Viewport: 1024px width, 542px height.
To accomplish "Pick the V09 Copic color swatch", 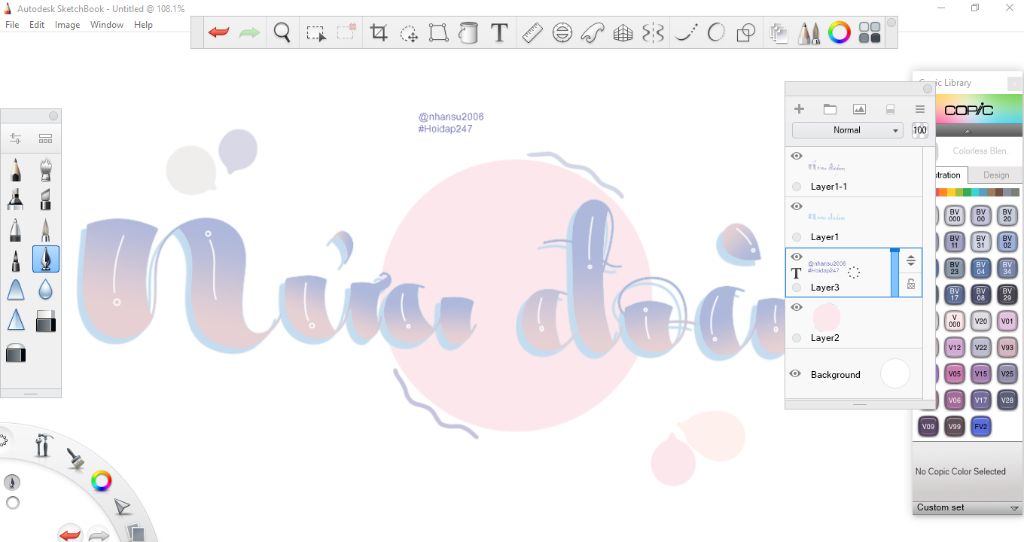I will pos(928,426).
